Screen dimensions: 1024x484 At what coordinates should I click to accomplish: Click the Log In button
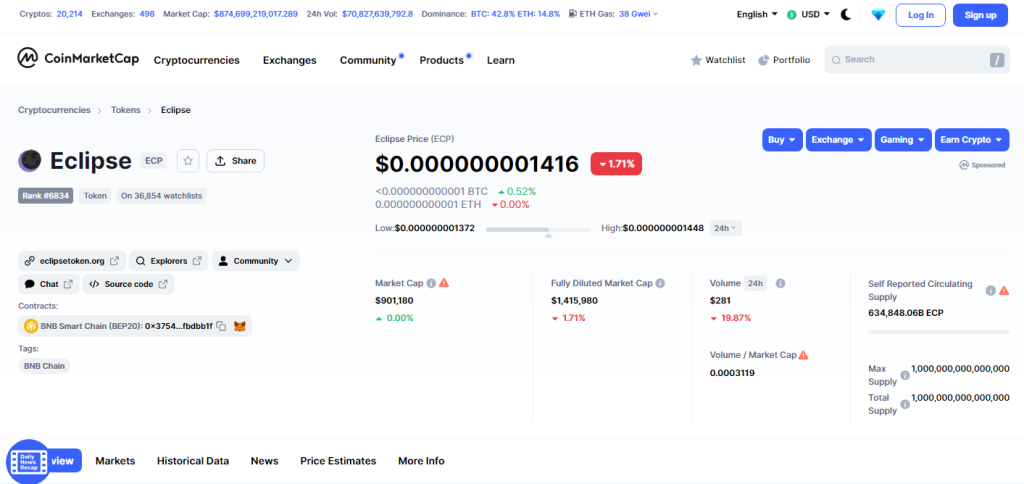click(920, 14)
